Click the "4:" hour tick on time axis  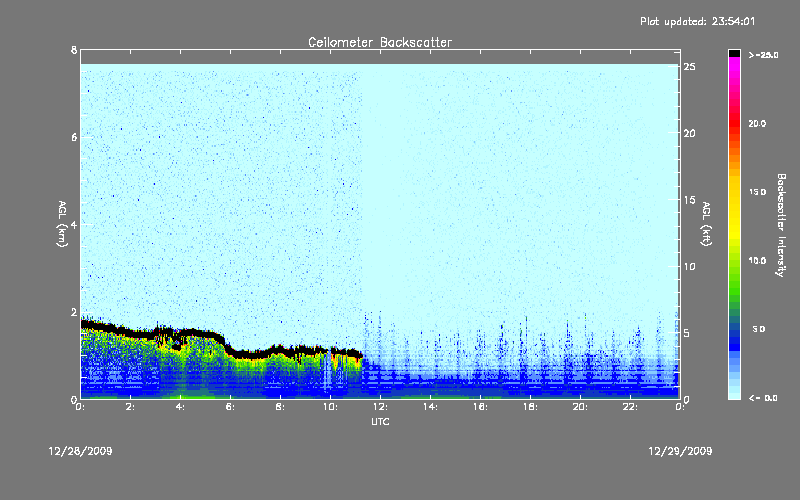pyautogui.click(x=181, y=407)
